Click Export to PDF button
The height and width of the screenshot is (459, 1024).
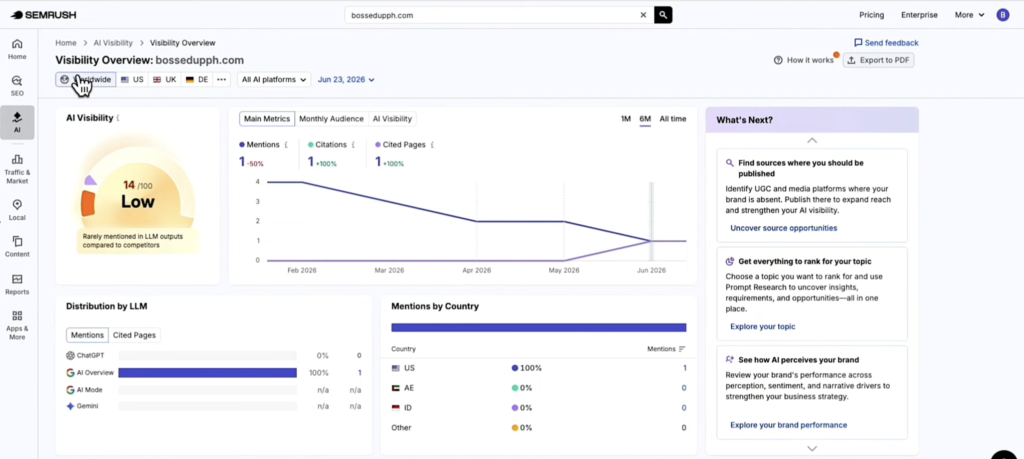[x=878, y=60]
